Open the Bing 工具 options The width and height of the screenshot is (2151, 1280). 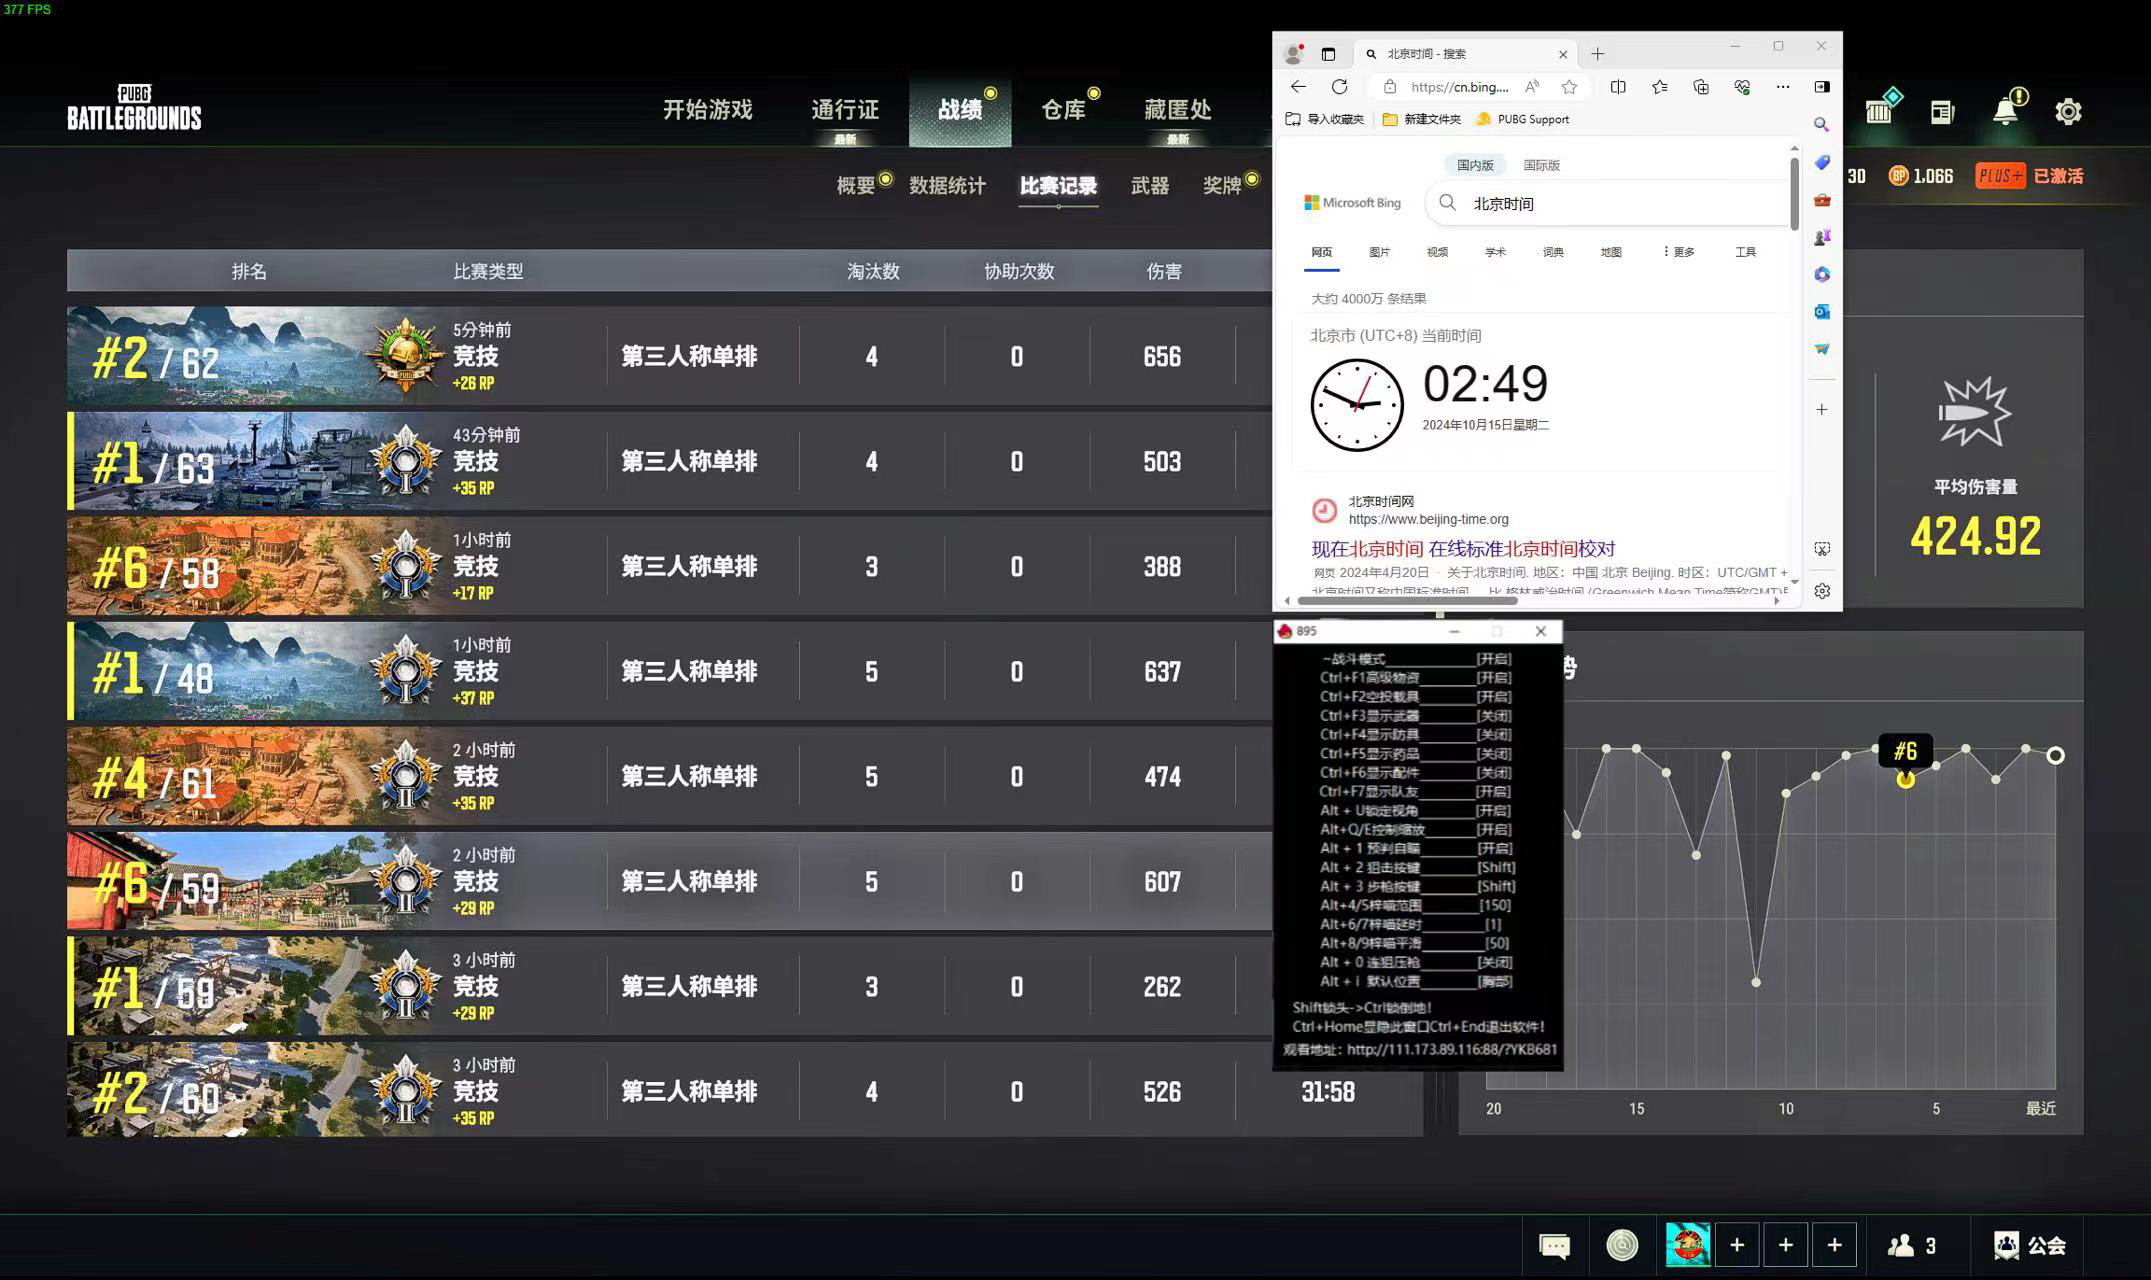(x=1746, y=252)
